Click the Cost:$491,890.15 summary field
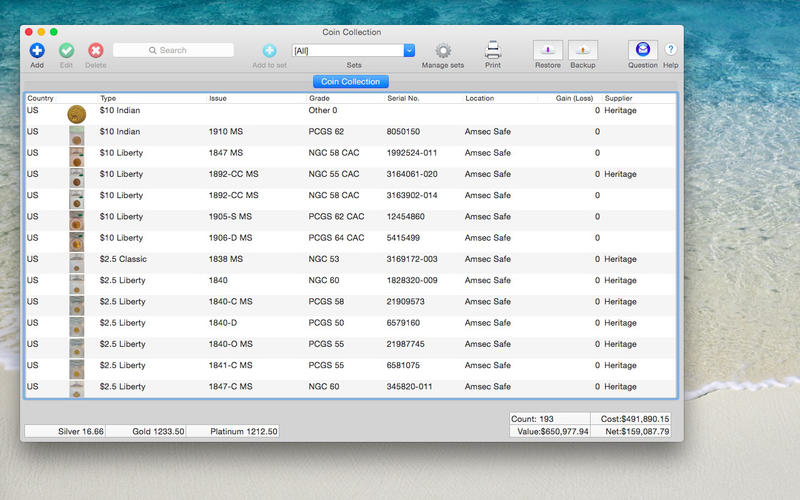 coord(631,419)
